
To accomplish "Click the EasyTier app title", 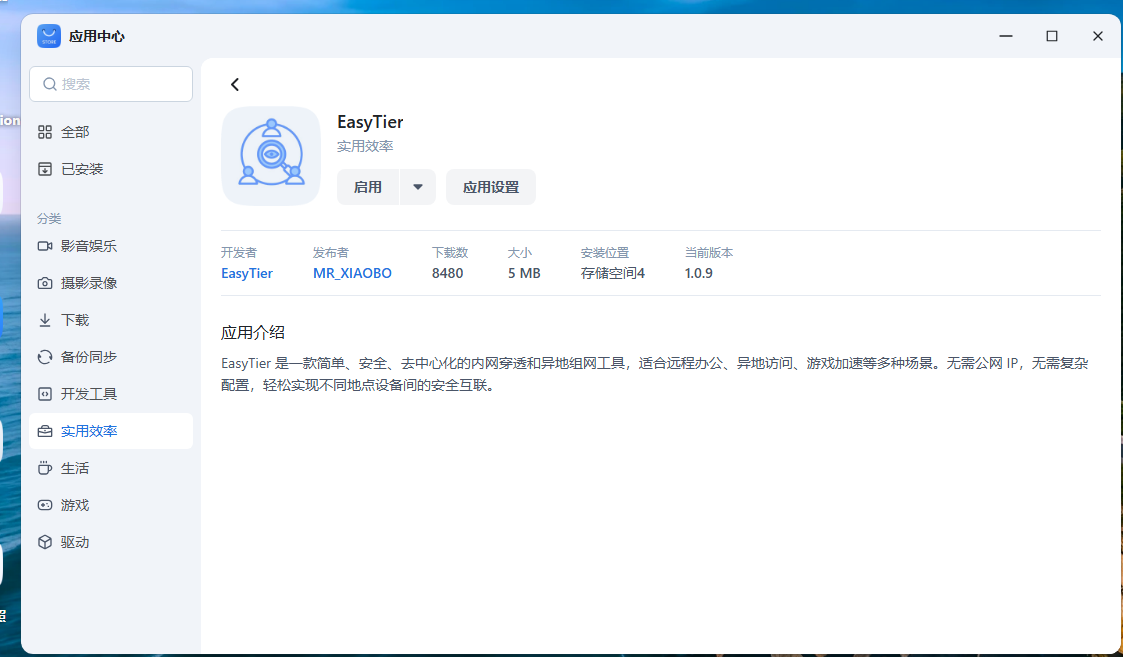I will [370, 122].
